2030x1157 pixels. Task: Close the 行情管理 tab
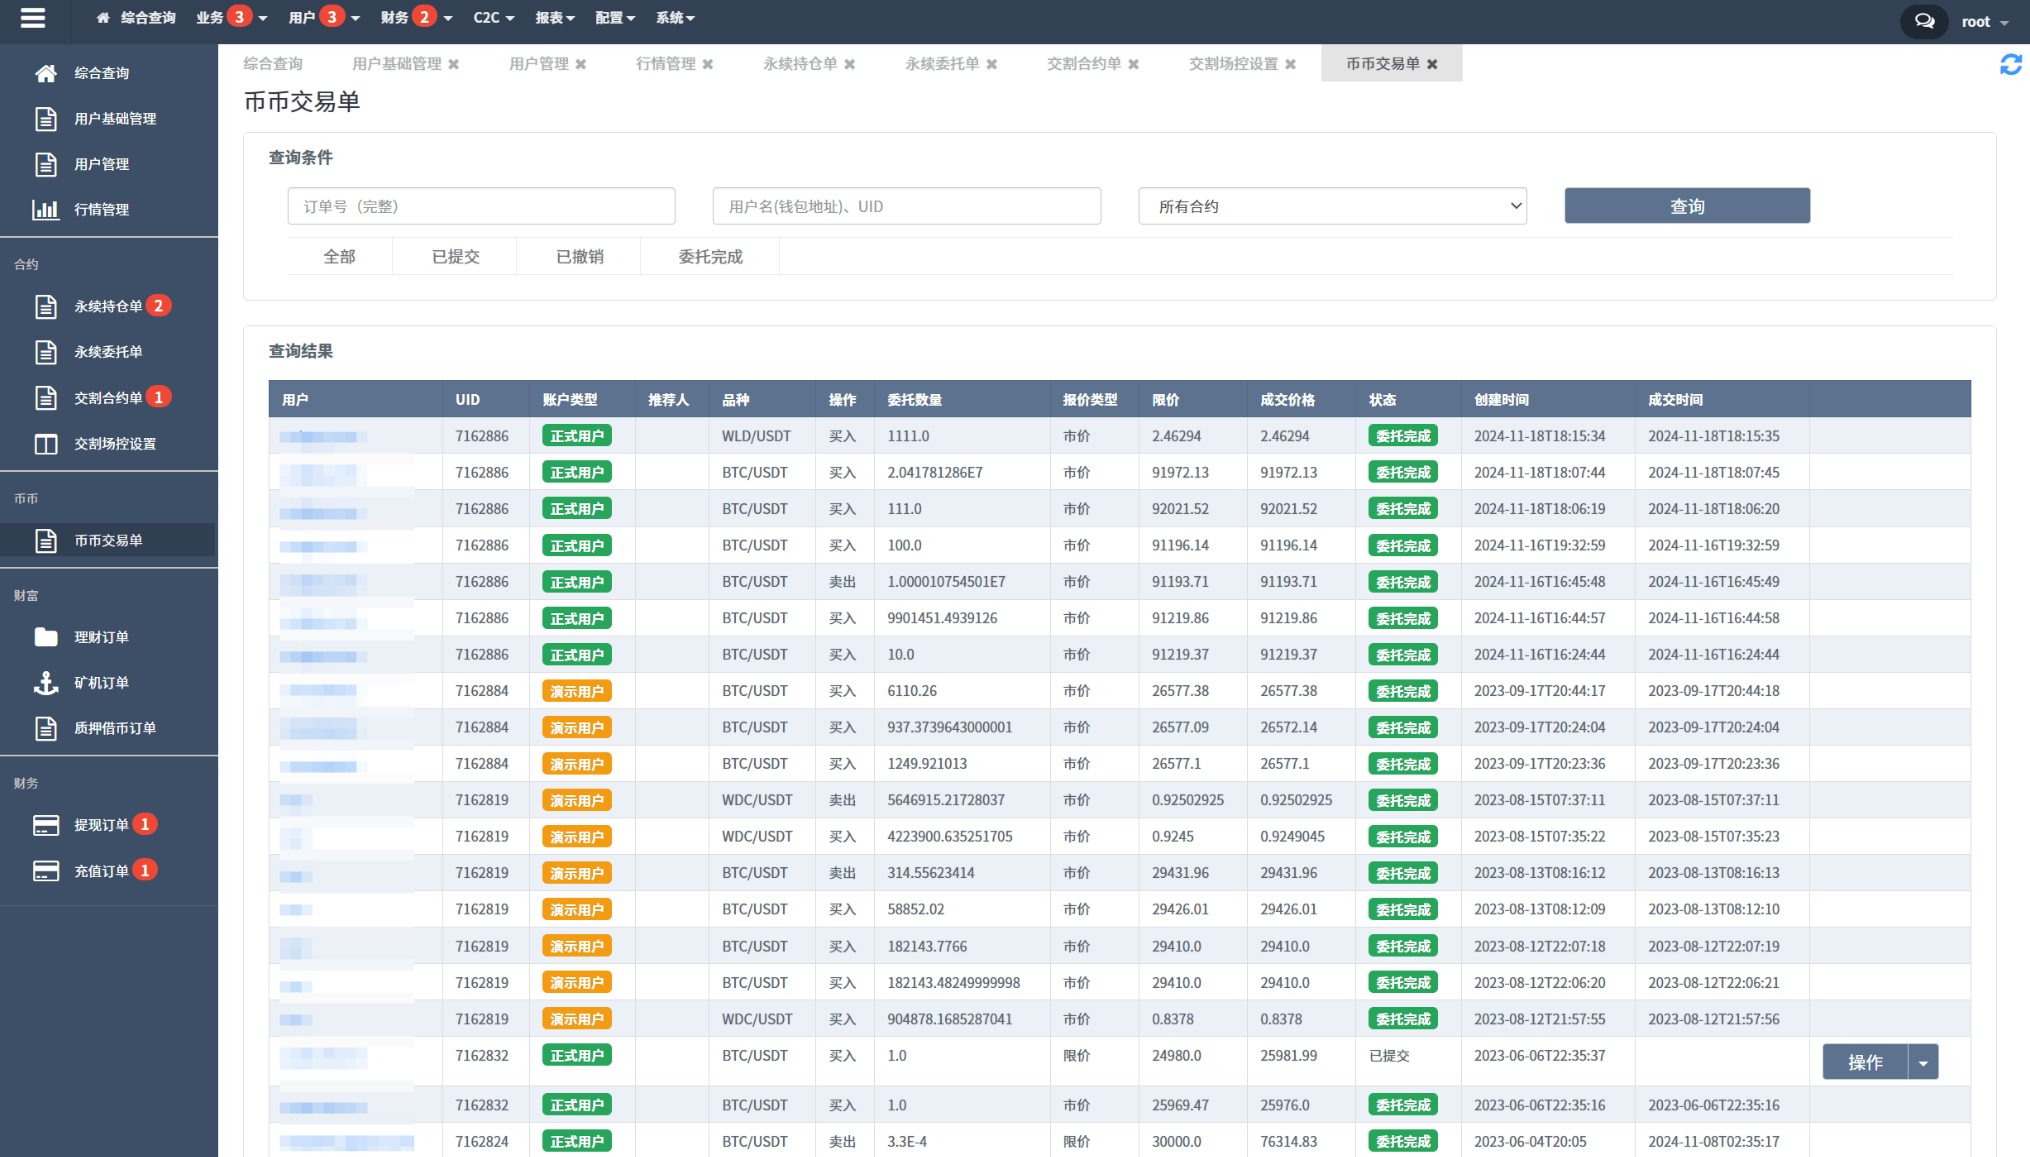pyautogui.click(x=708, y=64)
